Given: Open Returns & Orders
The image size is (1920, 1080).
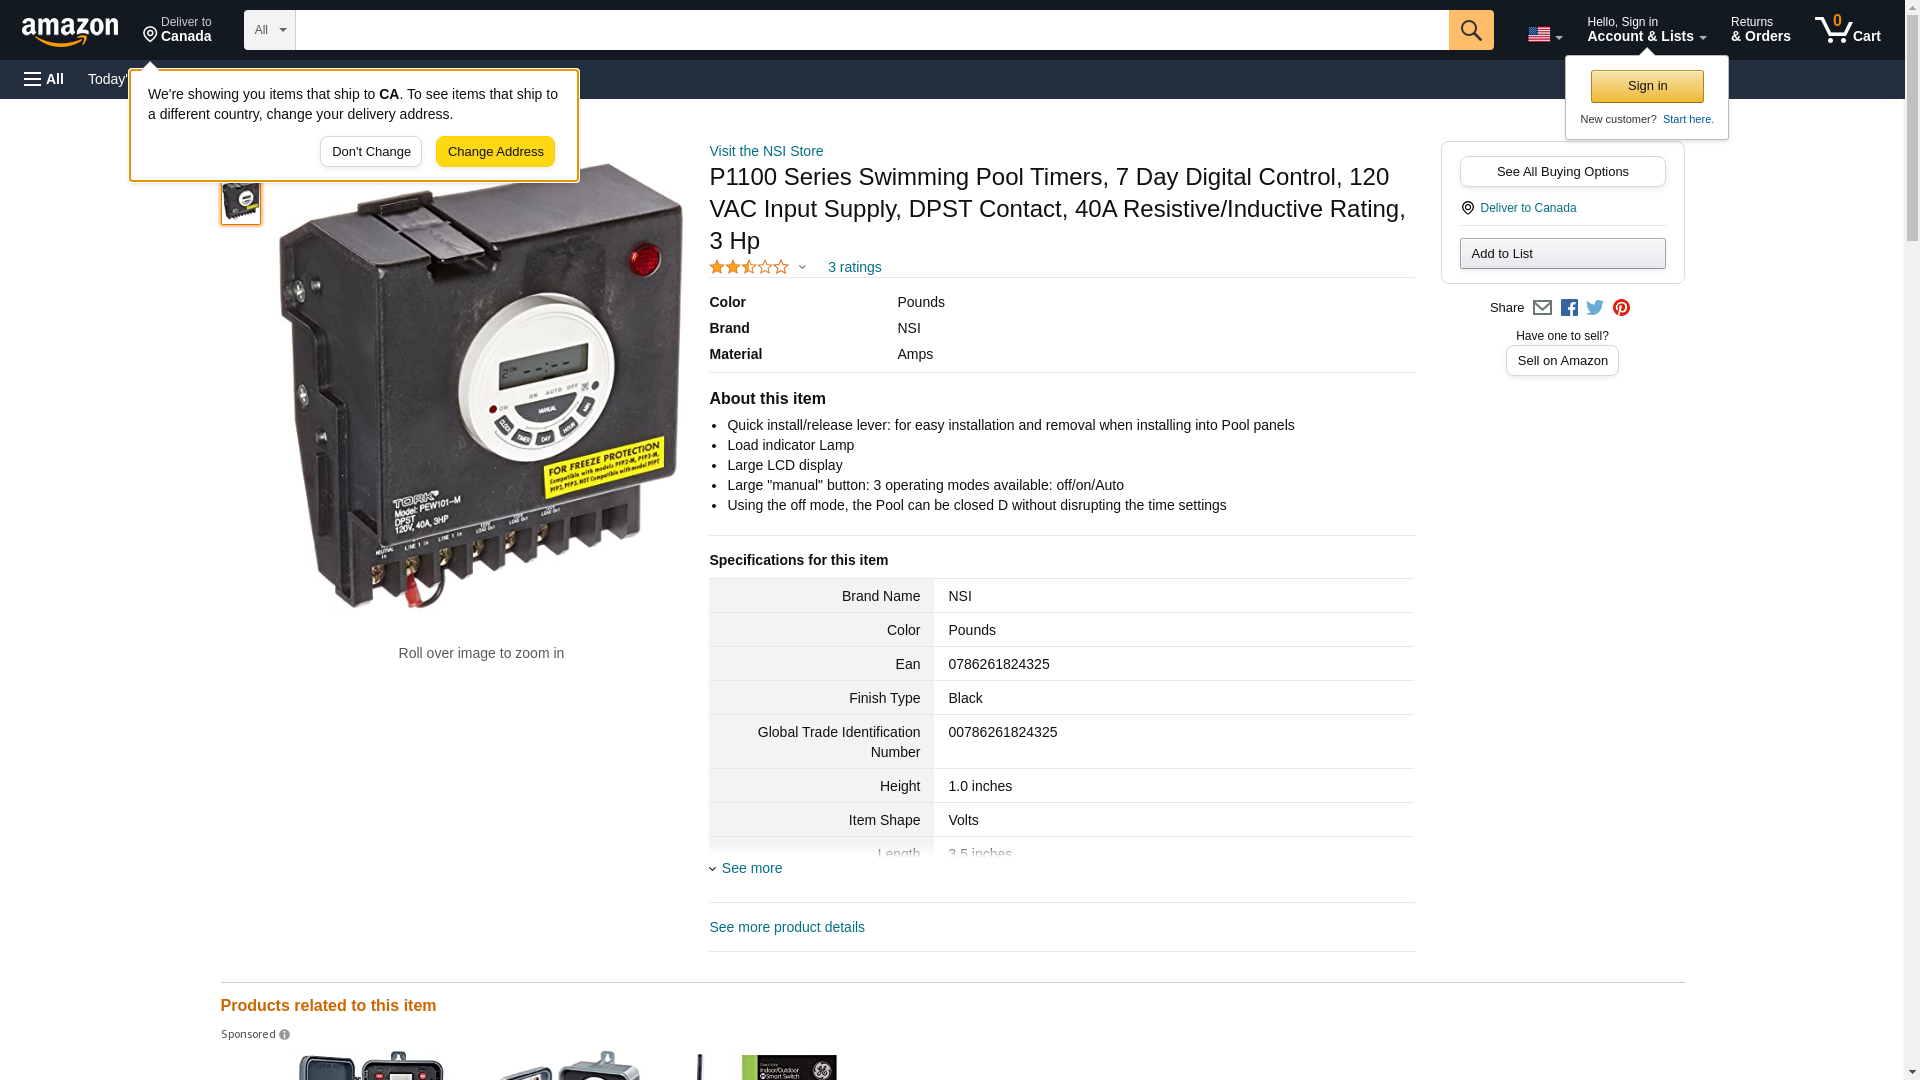Looking at the screenshot, I should pos(1760,30).
